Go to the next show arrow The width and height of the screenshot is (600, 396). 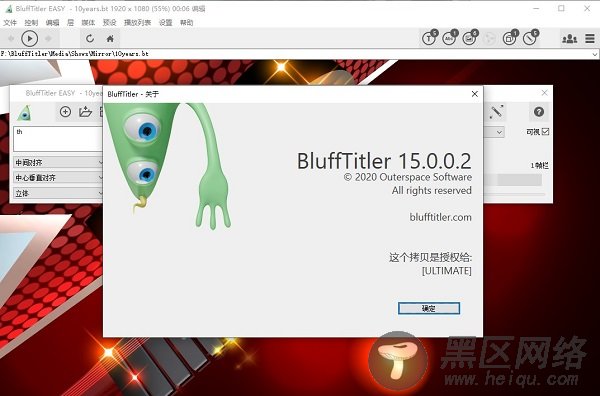(49, 39)
